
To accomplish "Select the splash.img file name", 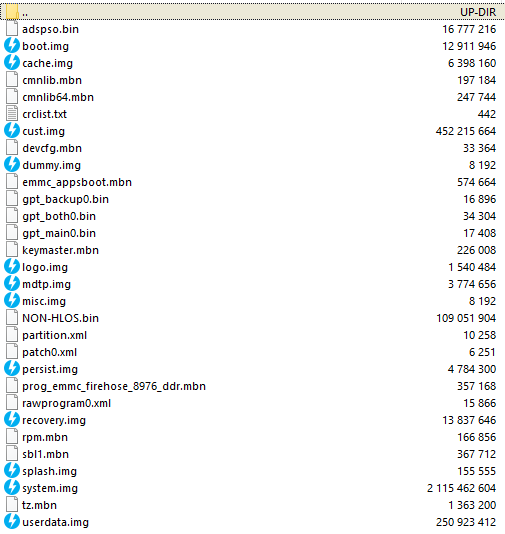I will [49, 472].
